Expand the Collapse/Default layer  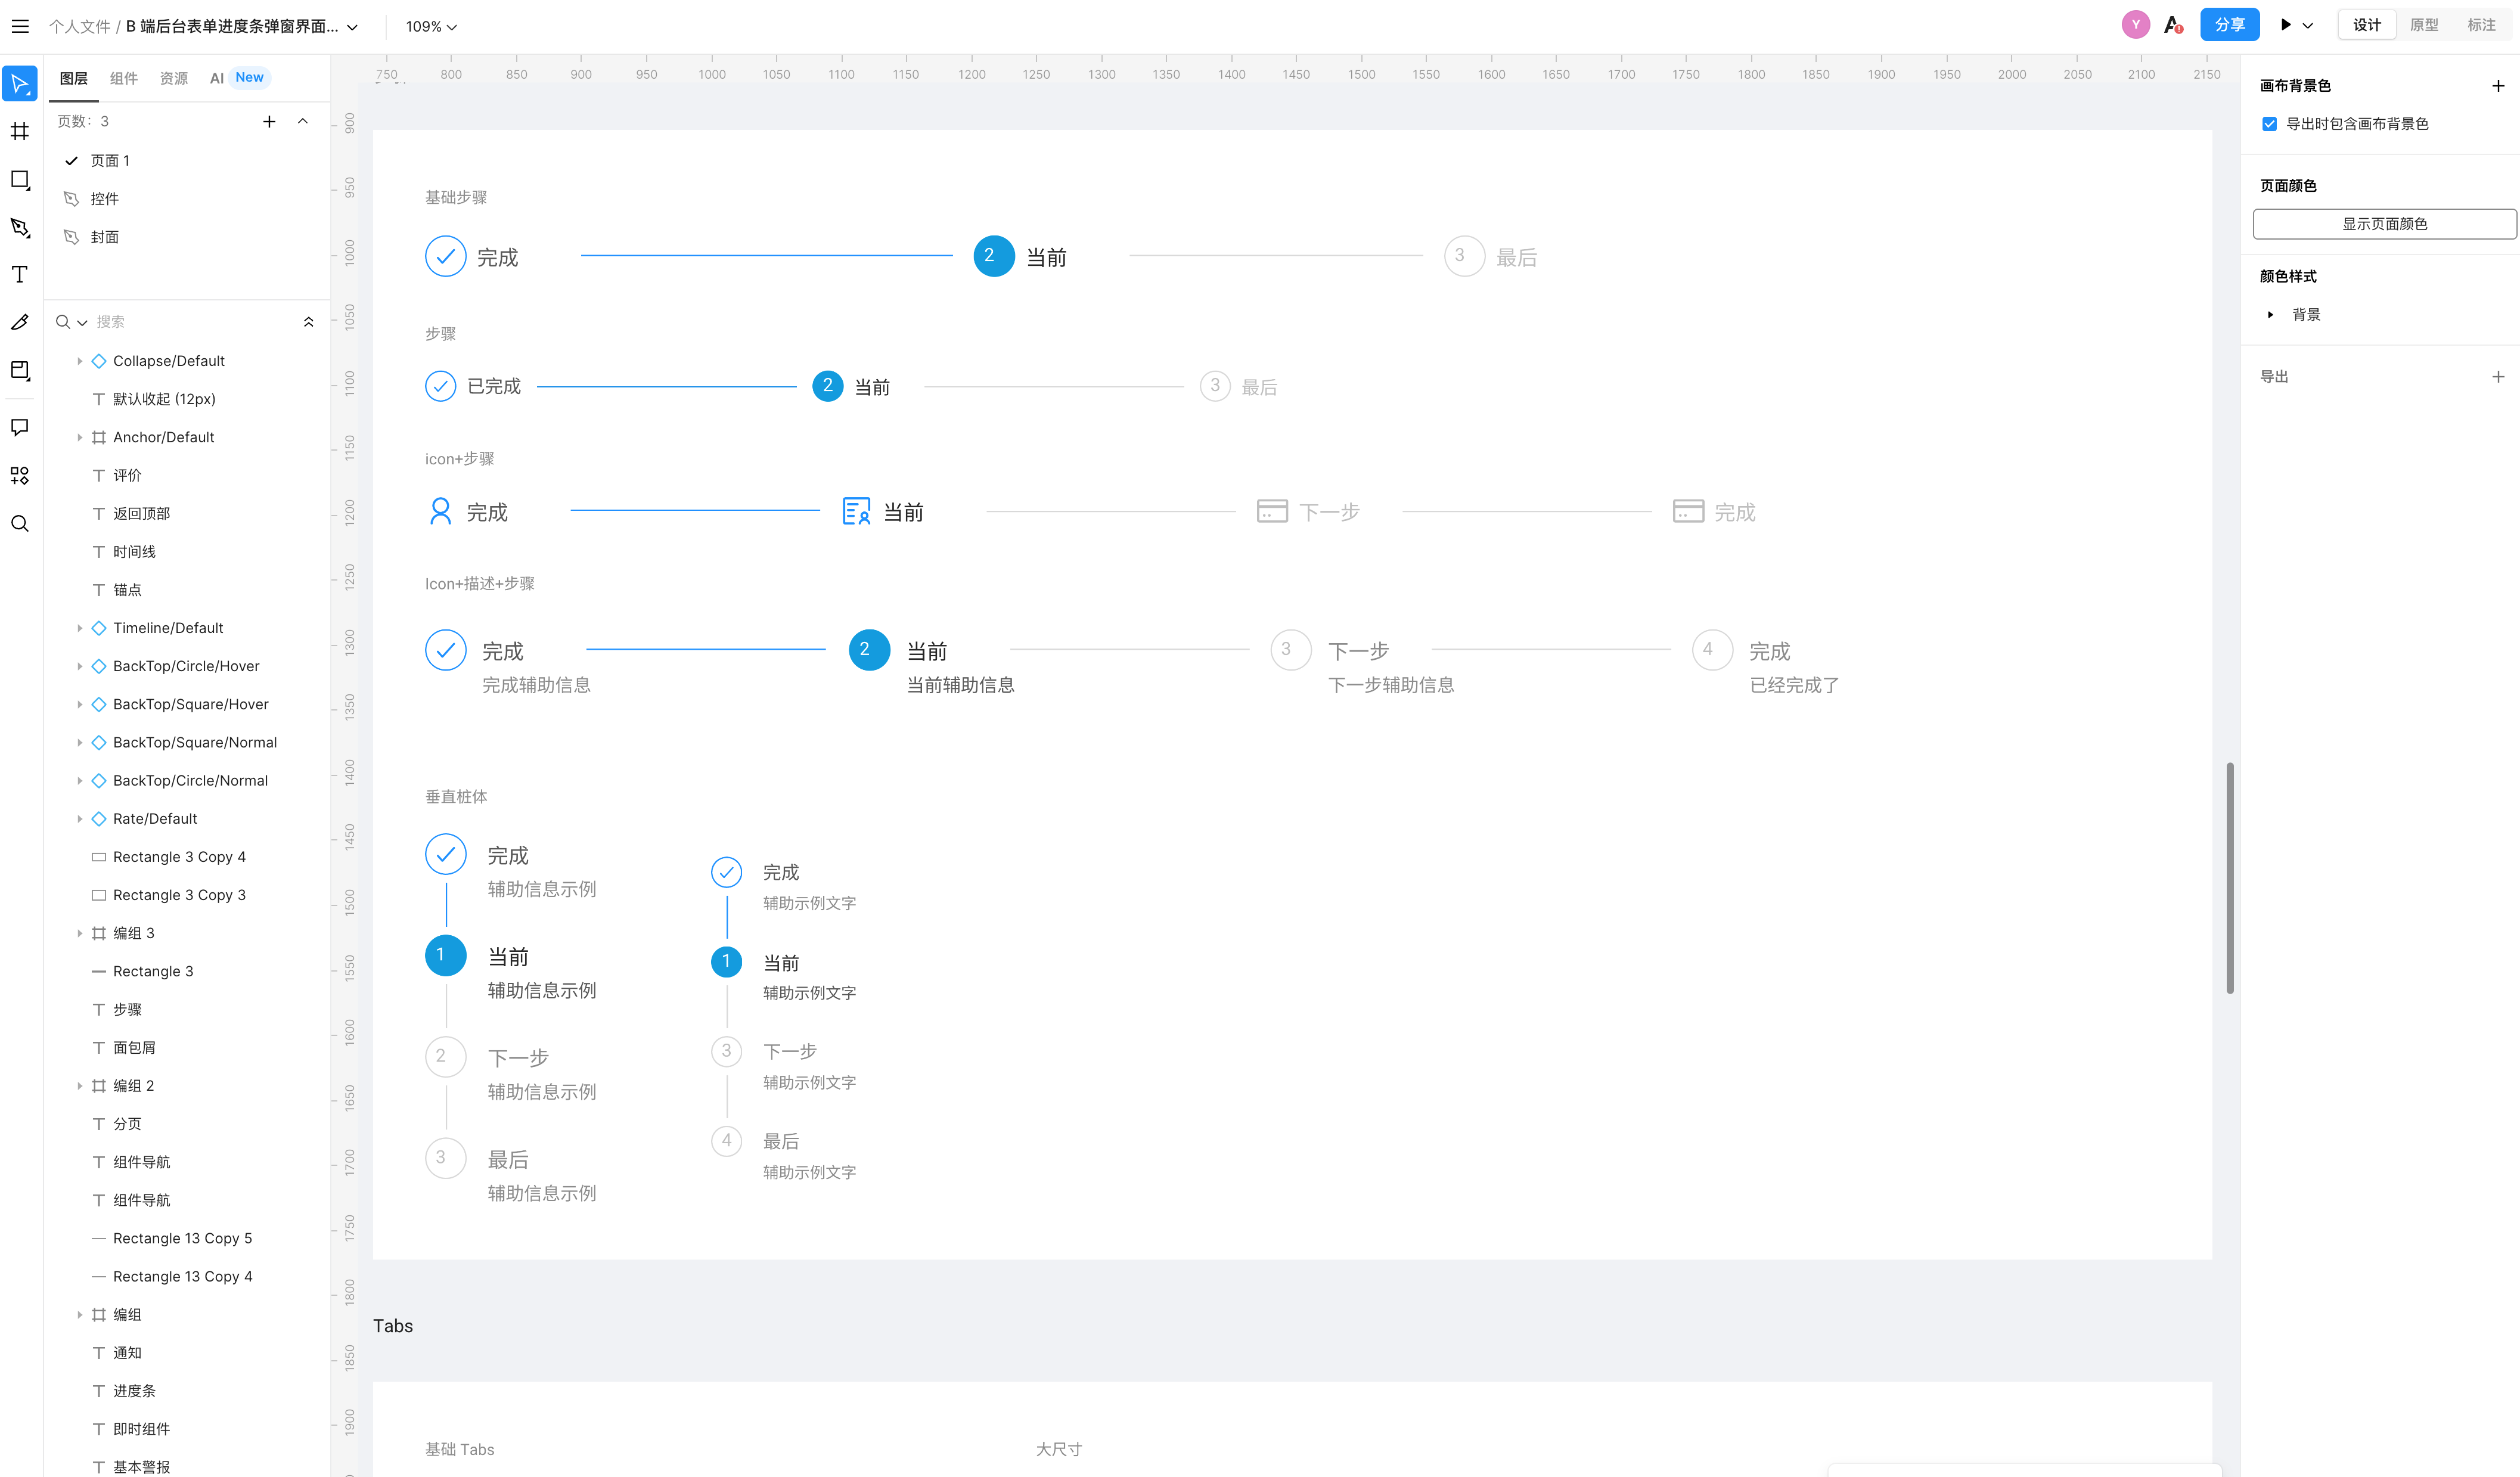80,361
